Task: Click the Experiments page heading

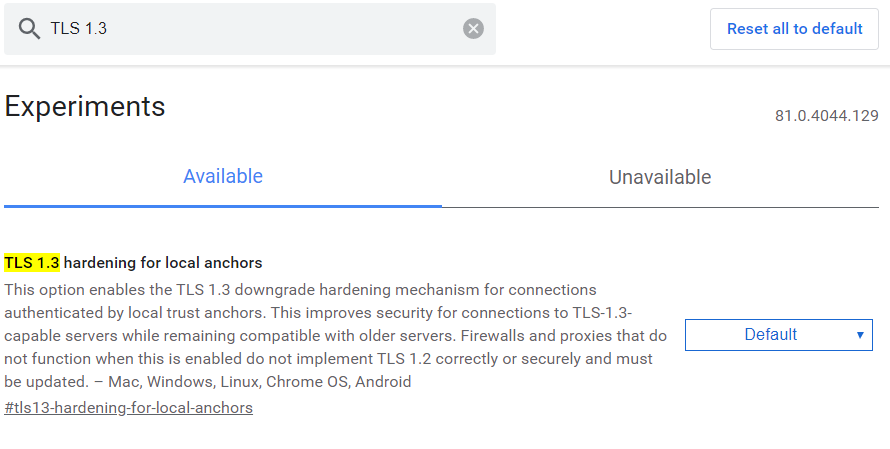Action: (85, 107)
